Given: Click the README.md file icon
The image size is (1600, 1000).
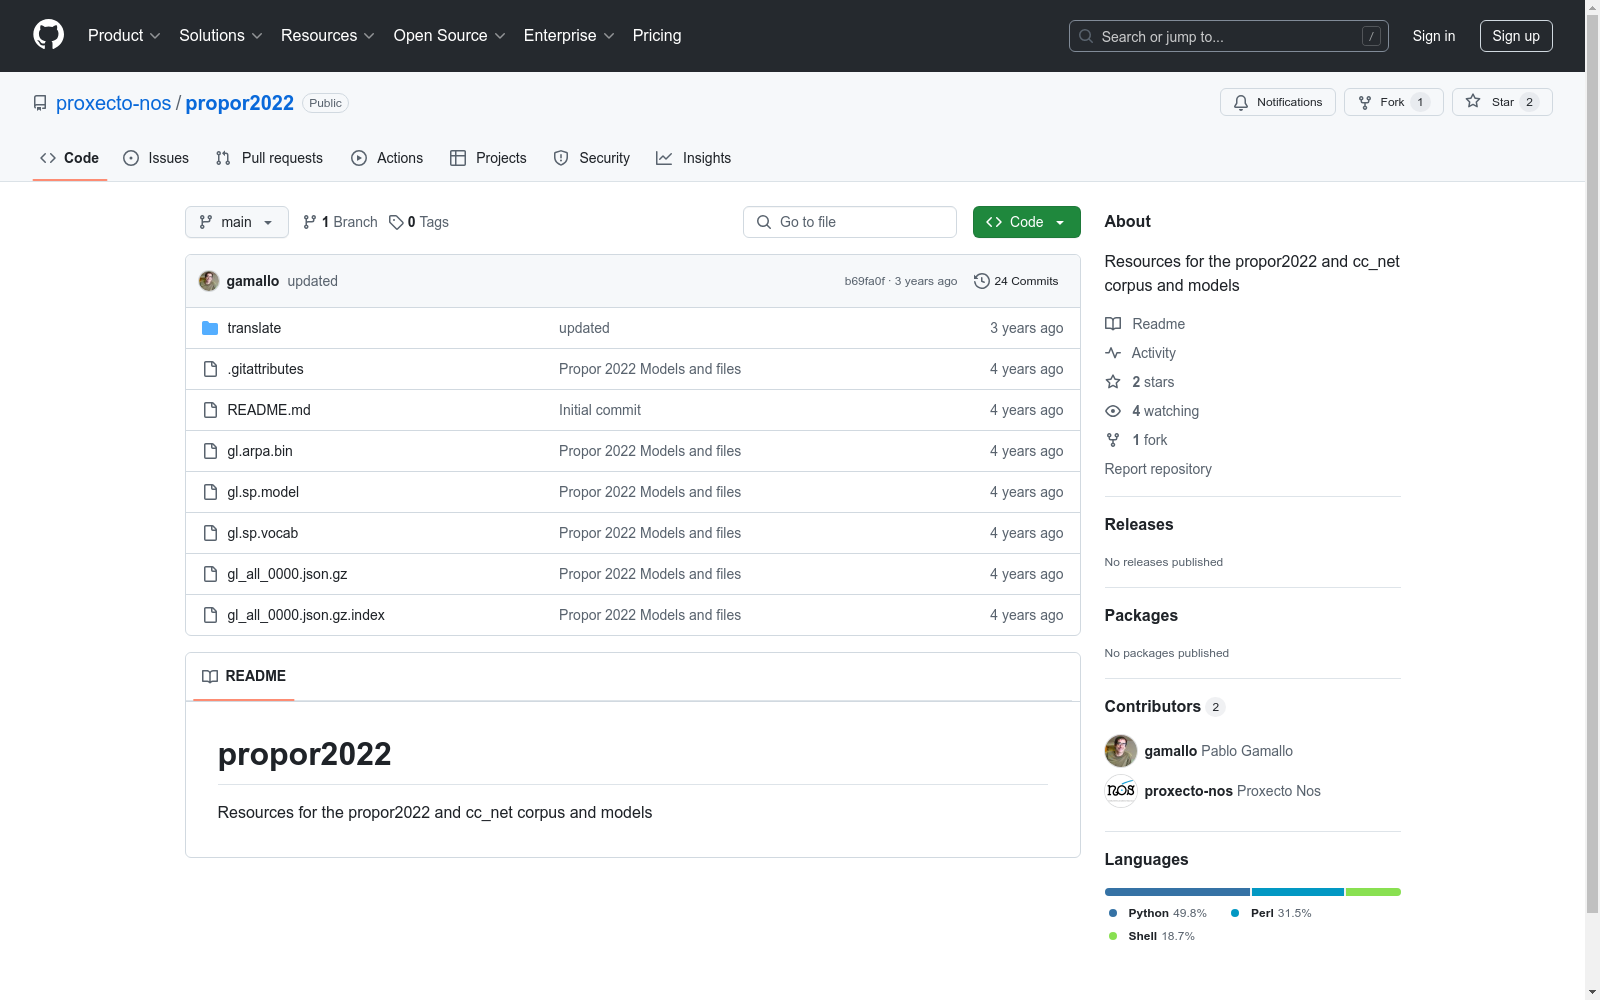Looking at the screenshot, I should [210, 410].
